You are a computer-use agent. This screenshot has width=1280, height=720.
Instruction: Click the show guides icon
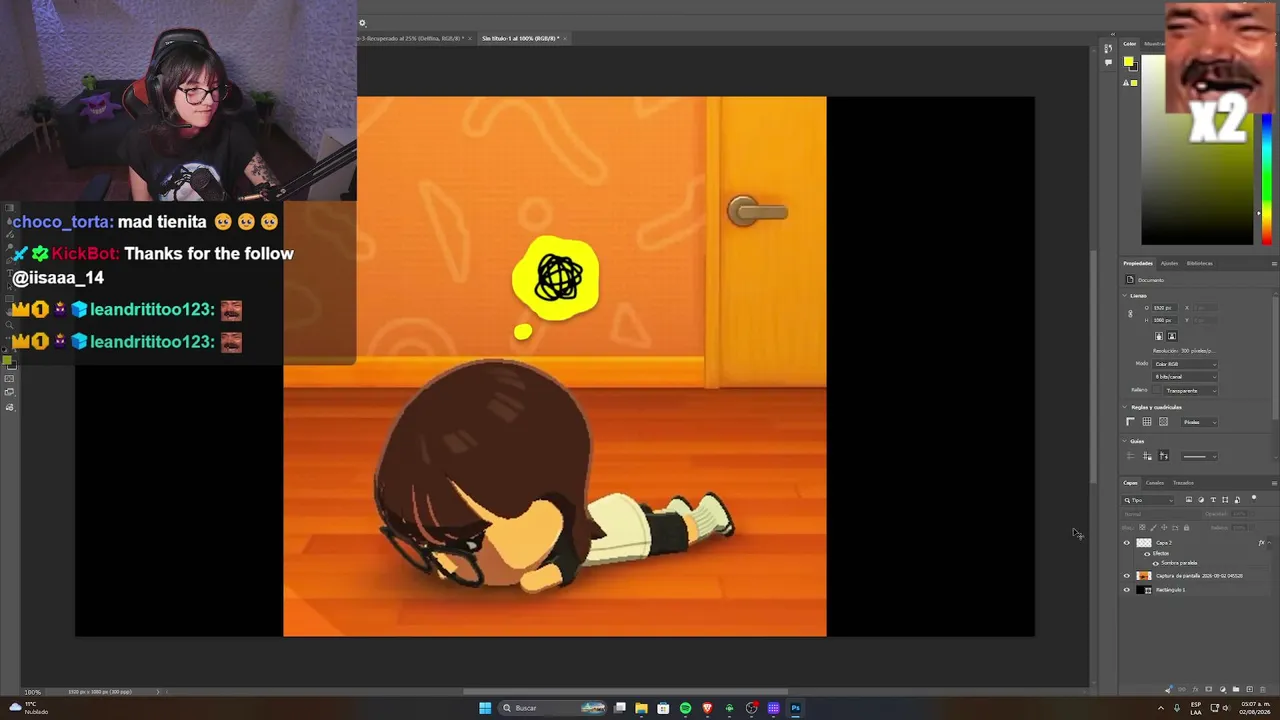(1130, 456)
